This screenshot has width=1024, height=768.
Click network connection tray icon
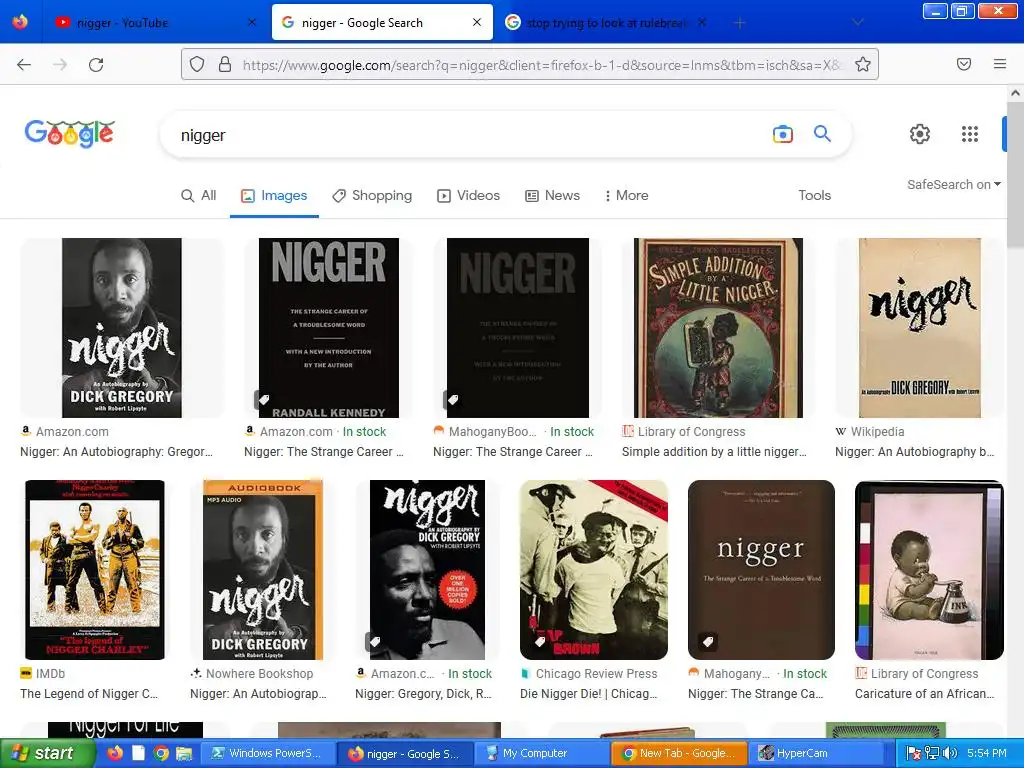coord(932,753)
